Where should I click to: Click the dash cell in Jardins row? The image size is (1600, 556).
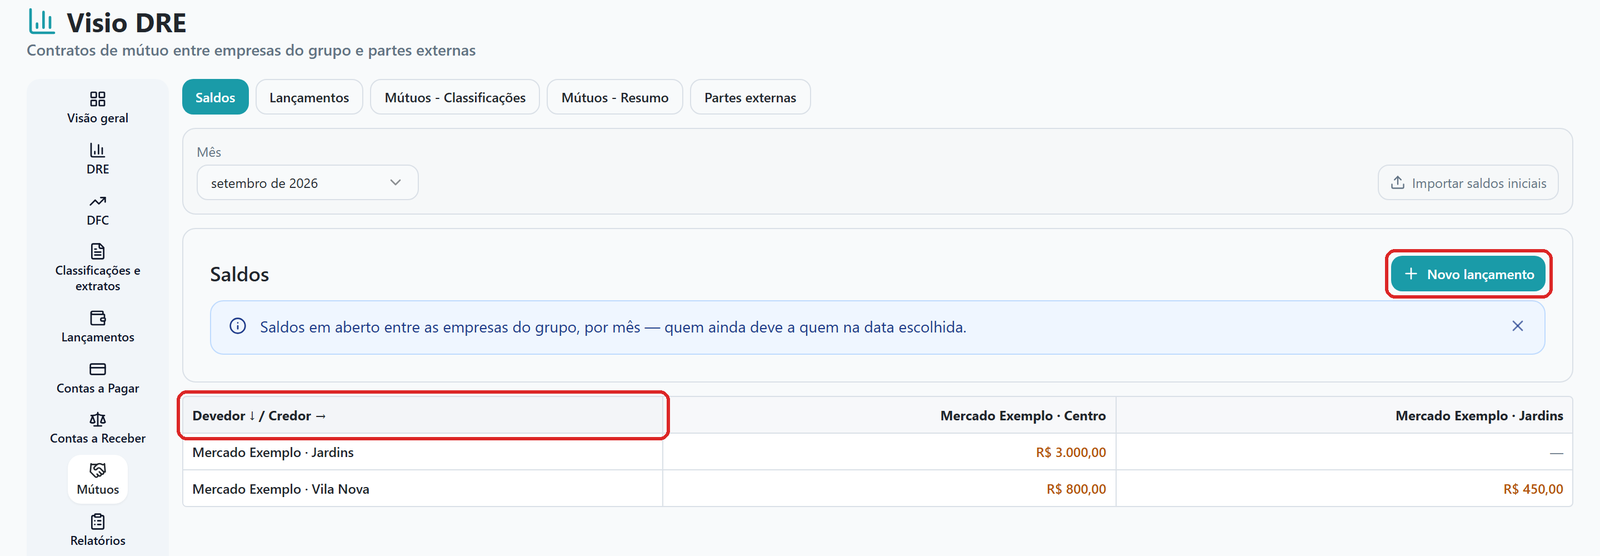tap(1344, 452)
